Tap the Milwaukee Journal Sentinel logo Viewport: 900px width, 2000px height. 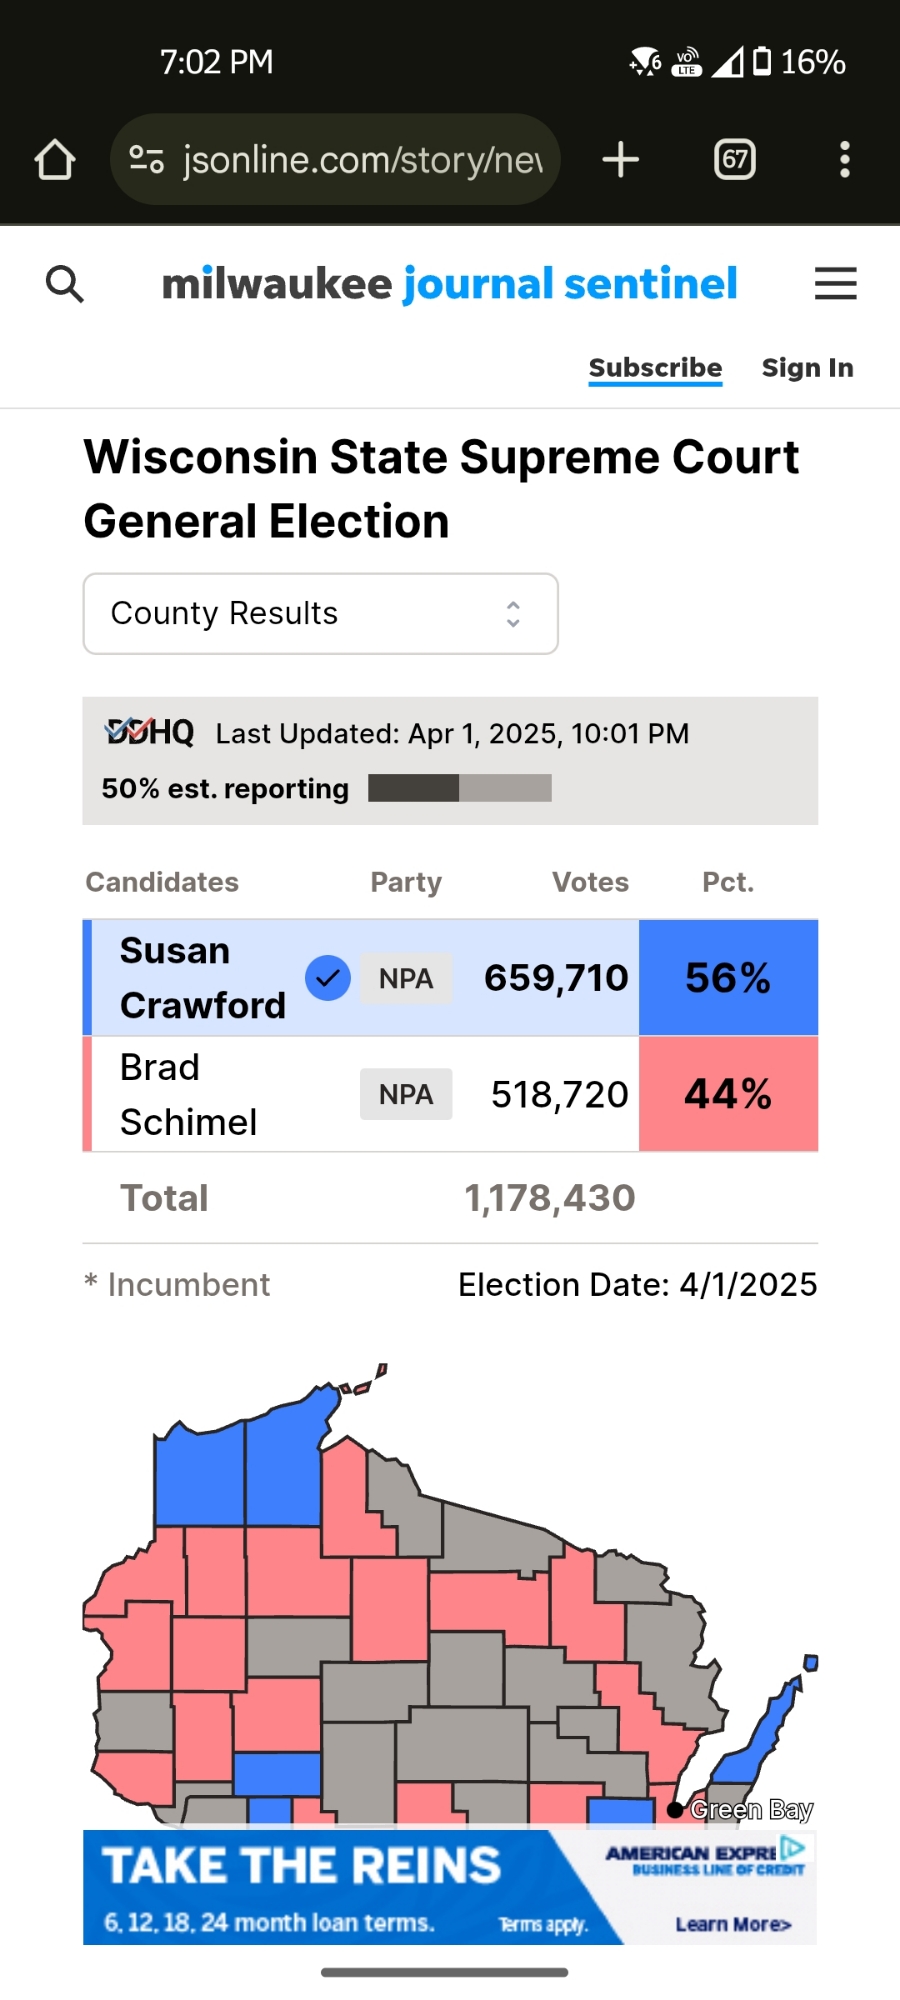pos(450,284)
